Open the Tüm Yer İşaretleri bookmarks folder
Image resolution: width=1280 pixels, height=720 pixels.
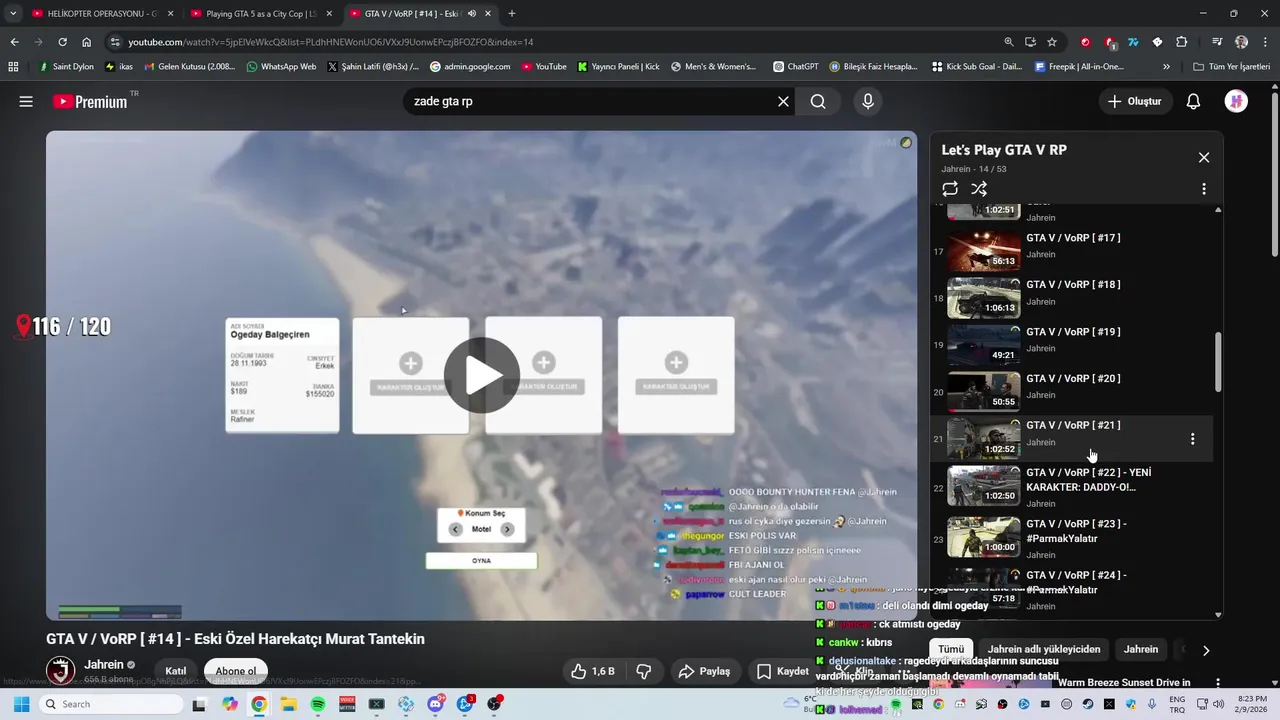pyautogui.click(x=1232, y=67)
